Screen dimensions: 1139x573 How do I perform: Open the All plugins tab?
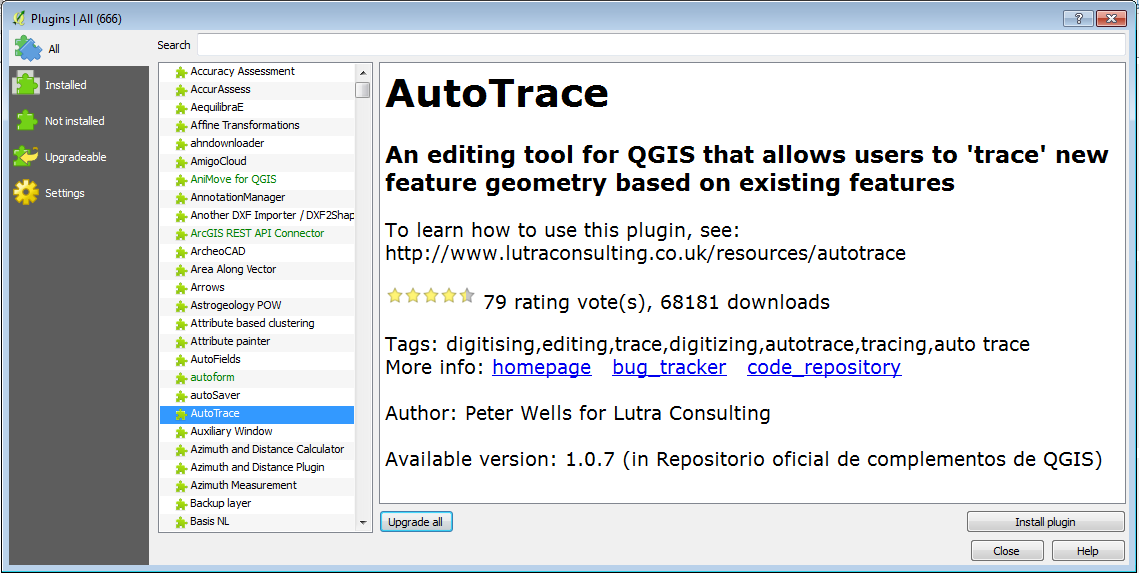click(79, 49)
